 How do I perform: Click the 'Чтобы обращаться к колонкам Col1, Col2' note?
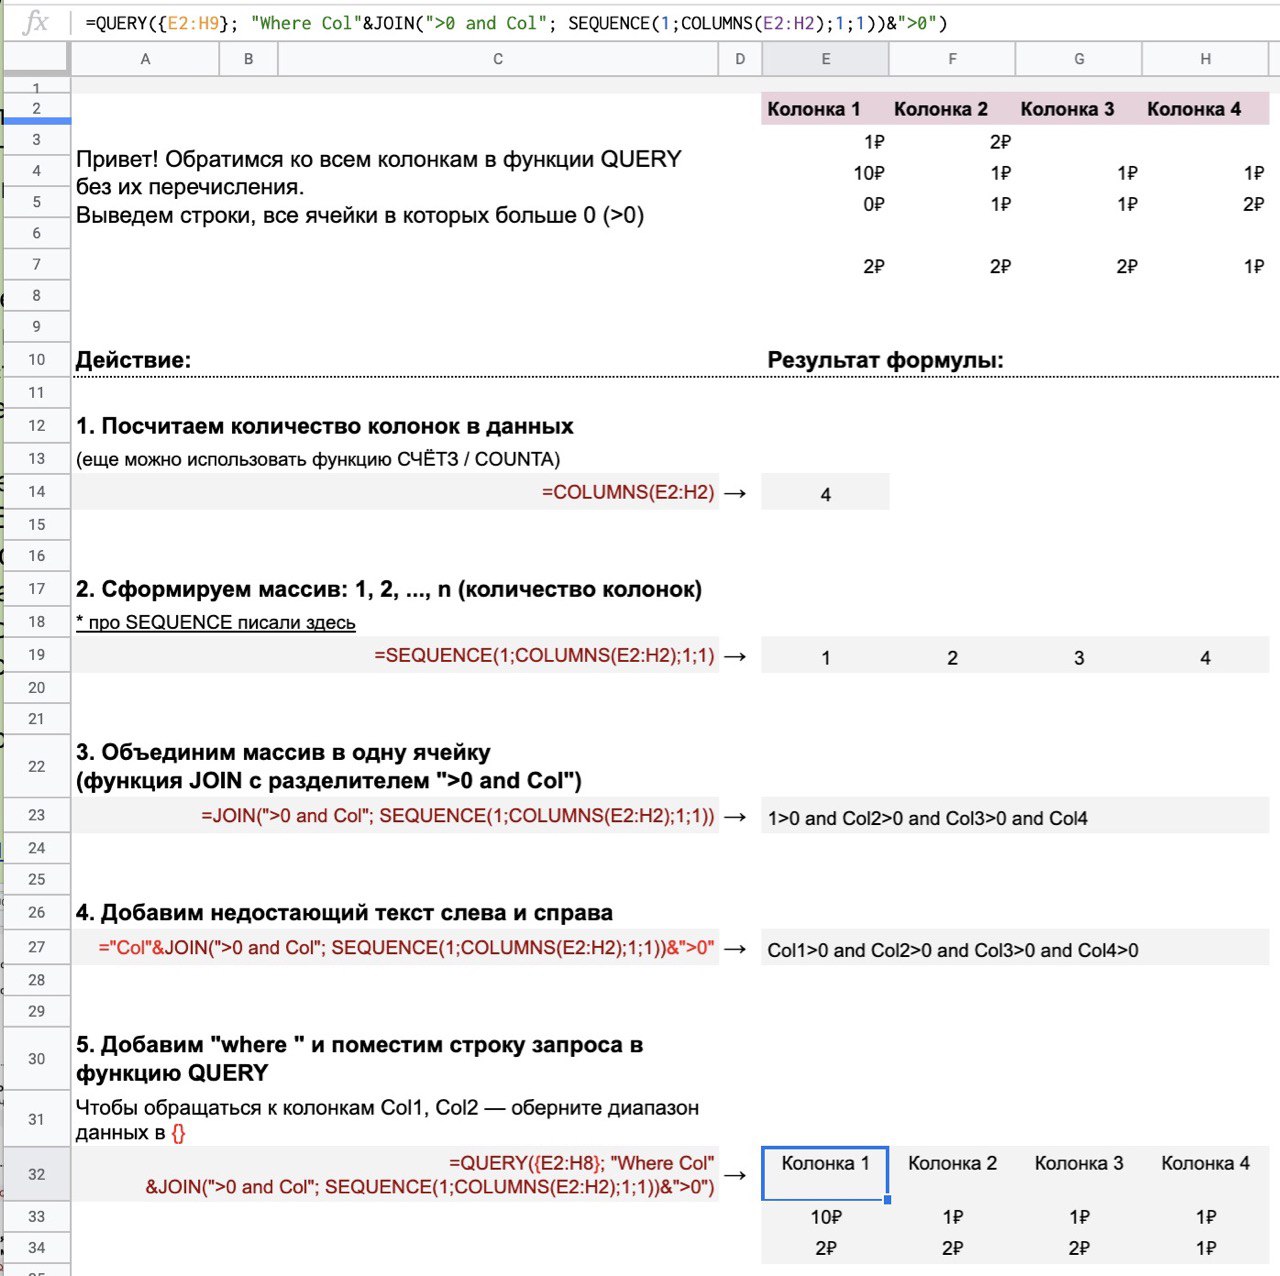[387, 1120]
